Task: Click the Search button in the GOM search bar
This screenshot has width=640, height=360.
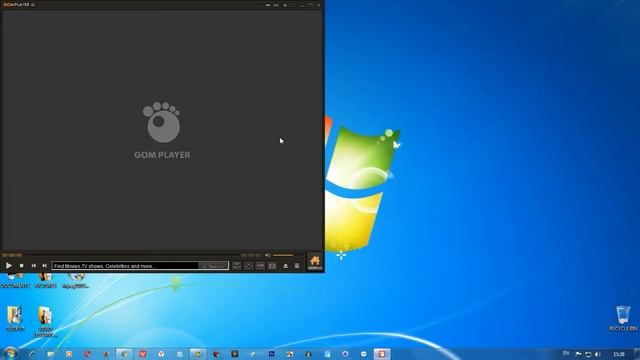Action: pyautogui.click(x=213, y=266)
